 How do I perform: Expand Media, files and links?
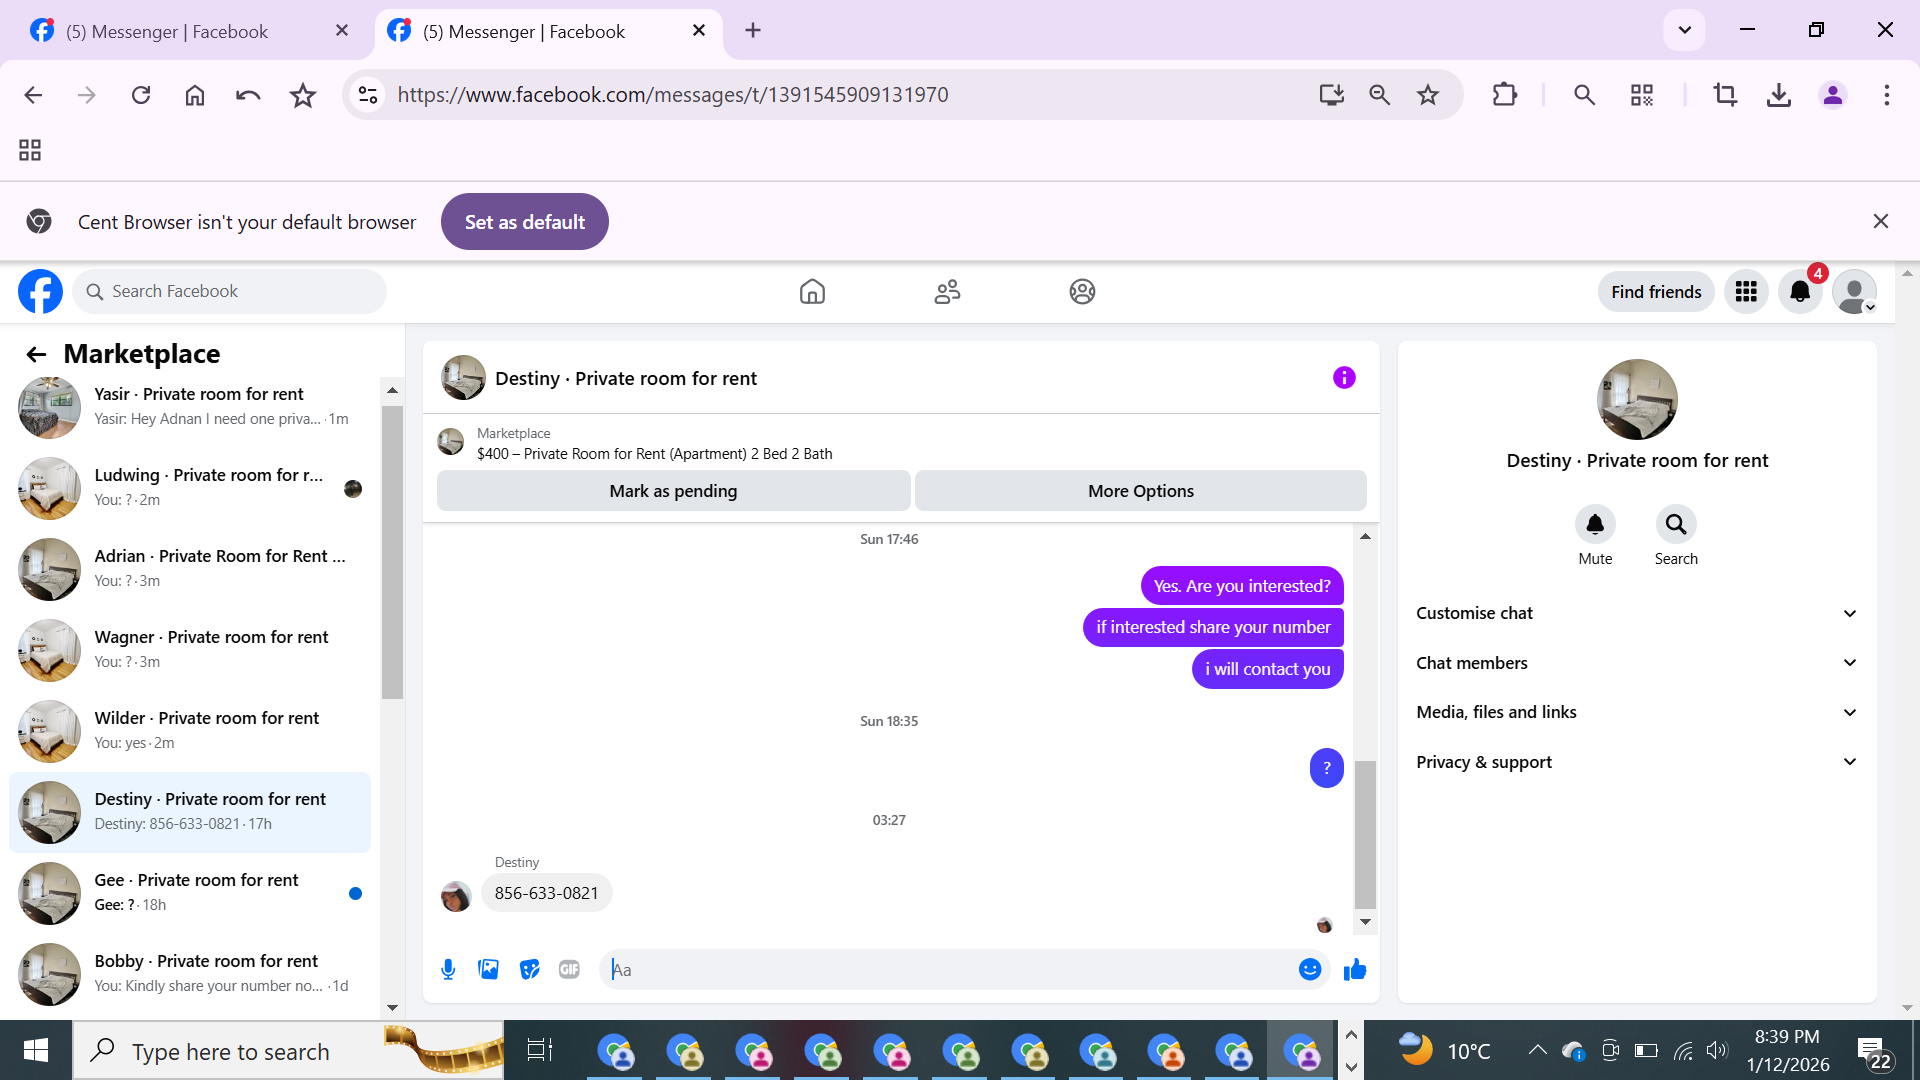(1636, 712)
